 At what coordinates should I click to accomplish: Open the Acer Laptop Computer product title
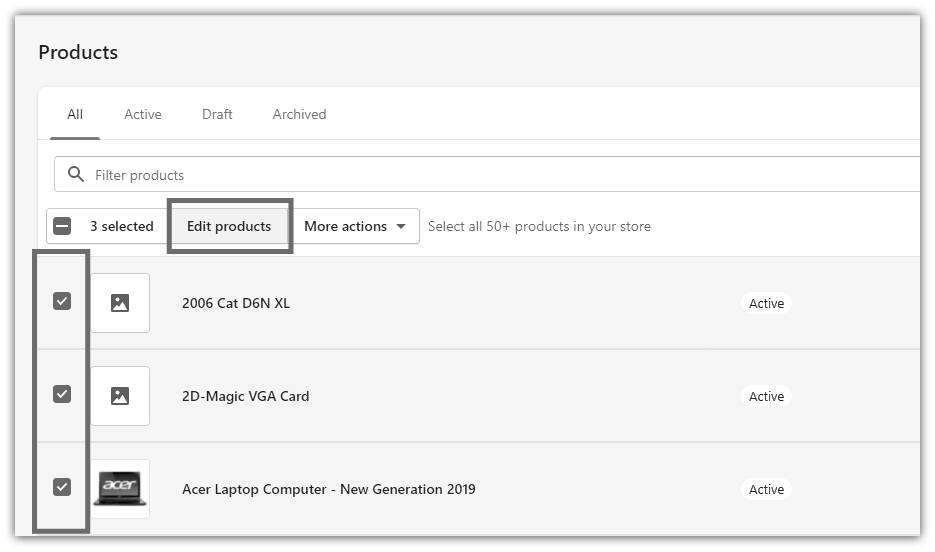coord(329,489)
